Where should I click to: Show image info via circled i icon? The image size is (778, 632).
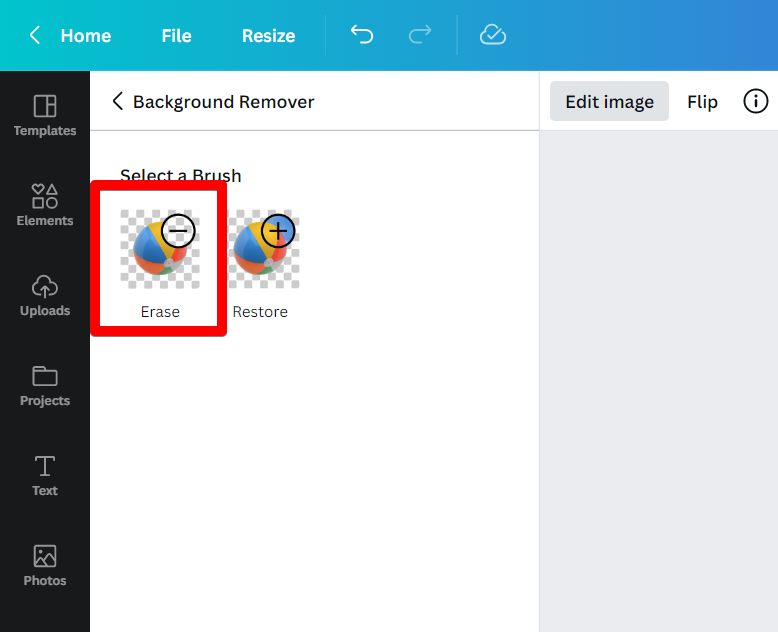click(756, 101)
